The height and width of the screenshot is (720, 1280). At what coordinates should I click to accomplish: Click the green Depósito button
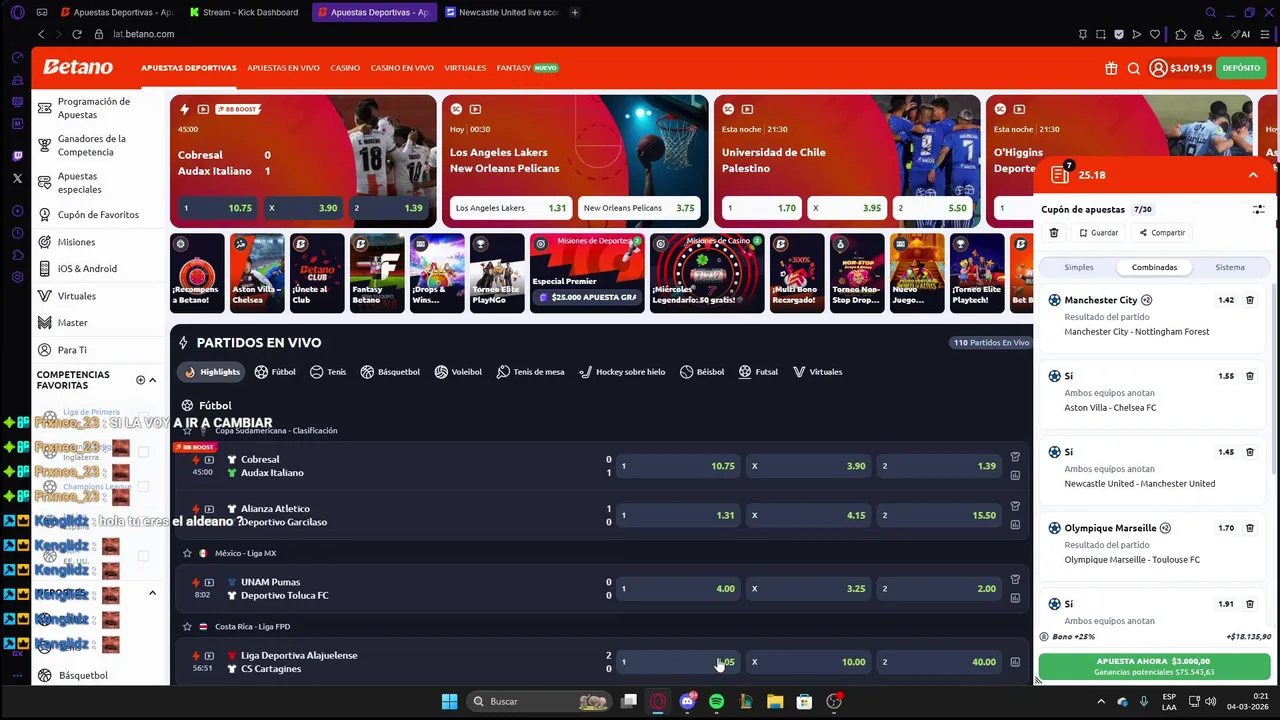pyautogui.click(x=1241, y=68)
